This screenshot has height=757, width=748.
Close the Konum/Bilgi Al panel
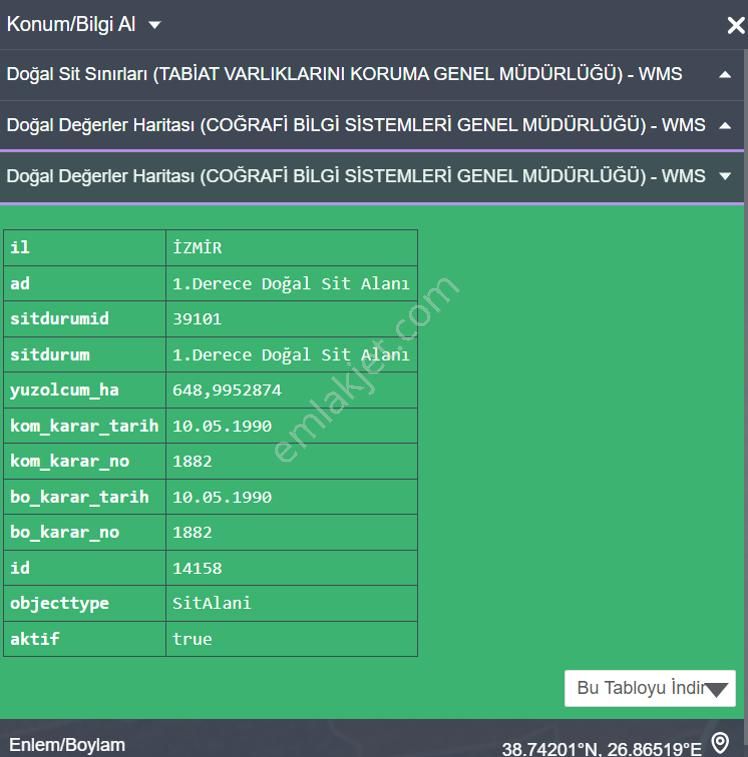735,26
